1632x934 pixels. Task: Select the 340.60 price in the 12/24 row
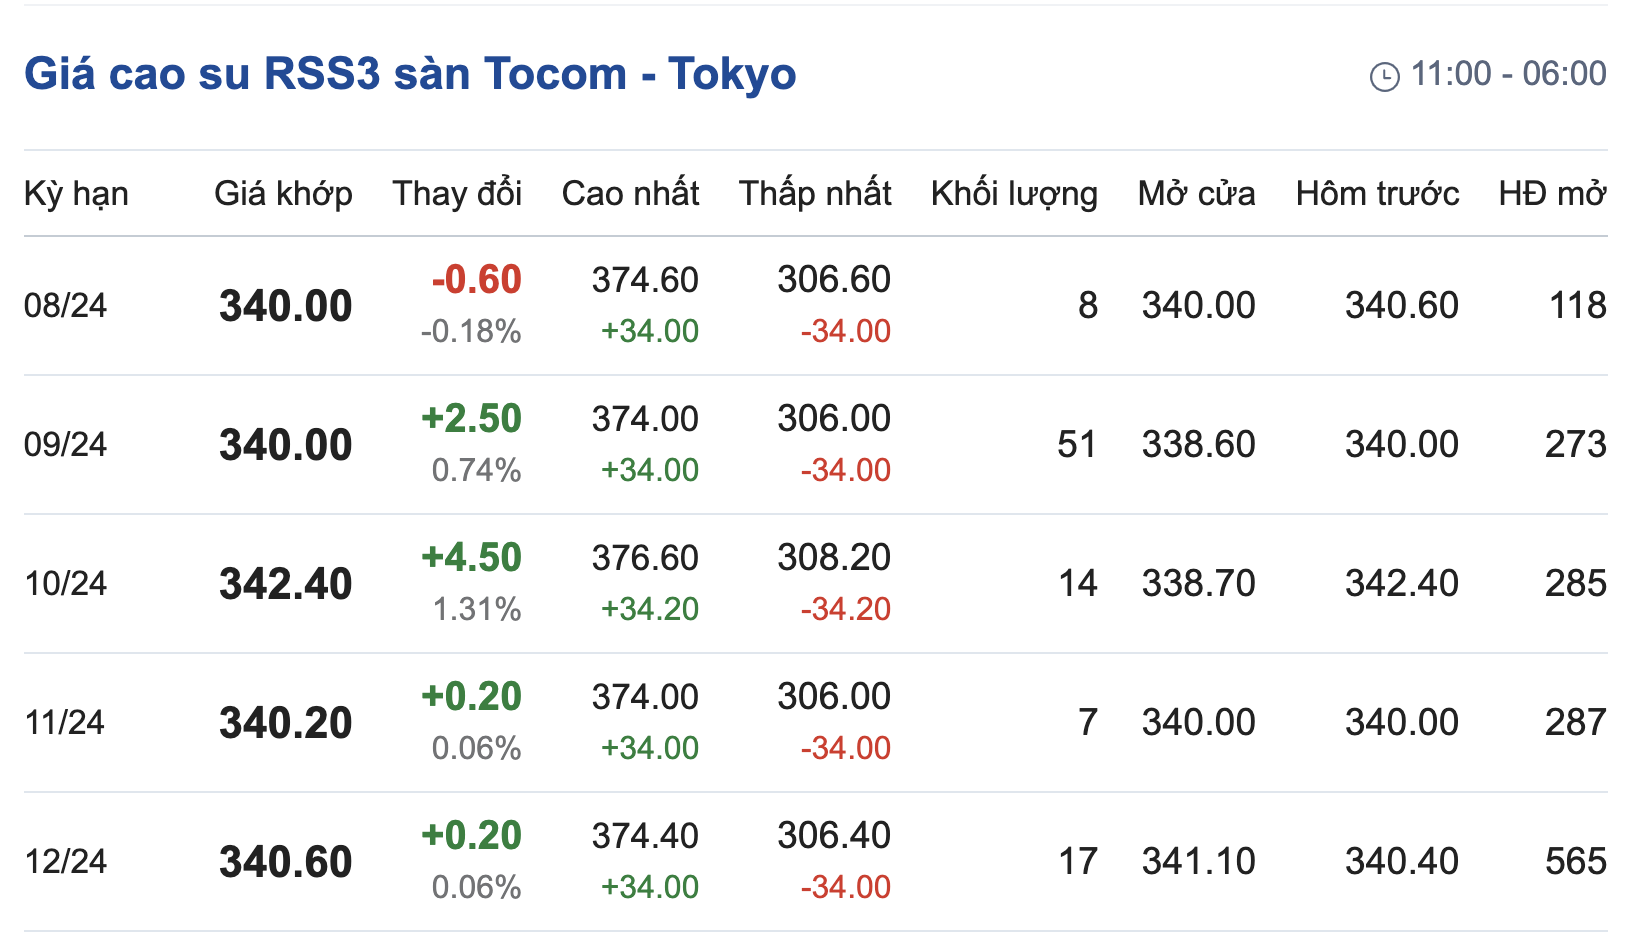tap(286, 862)
